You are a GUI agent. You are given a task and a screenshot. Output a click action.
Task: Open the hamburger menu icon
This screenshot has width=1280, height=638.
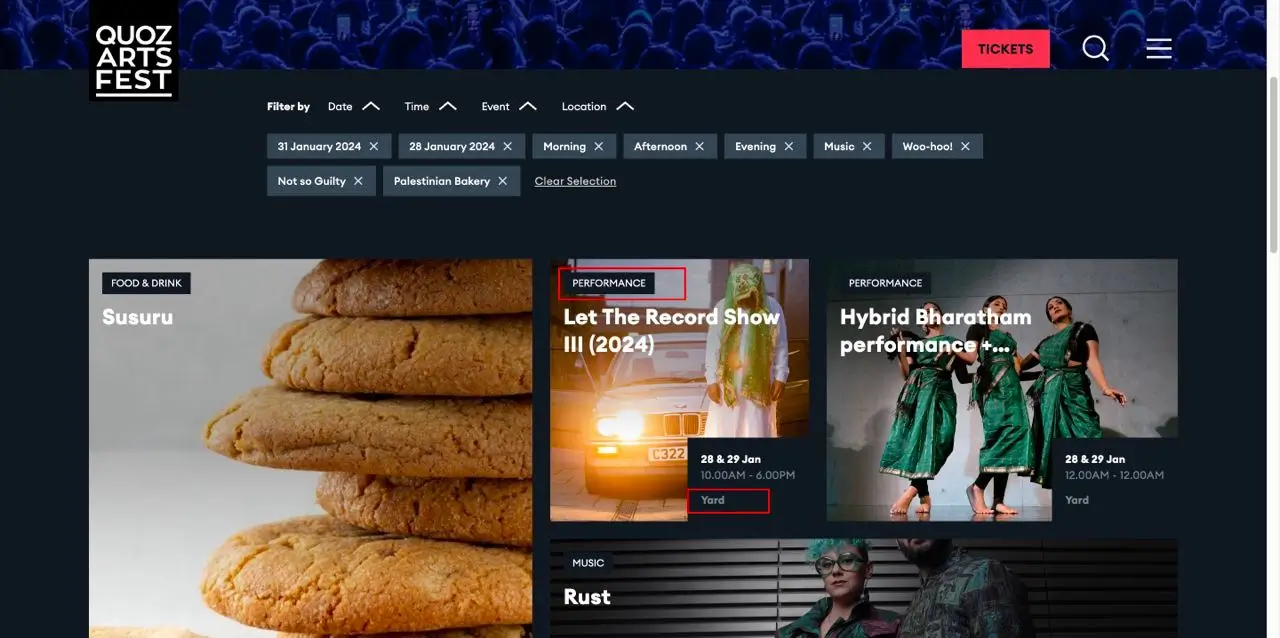pos(1158,48)
